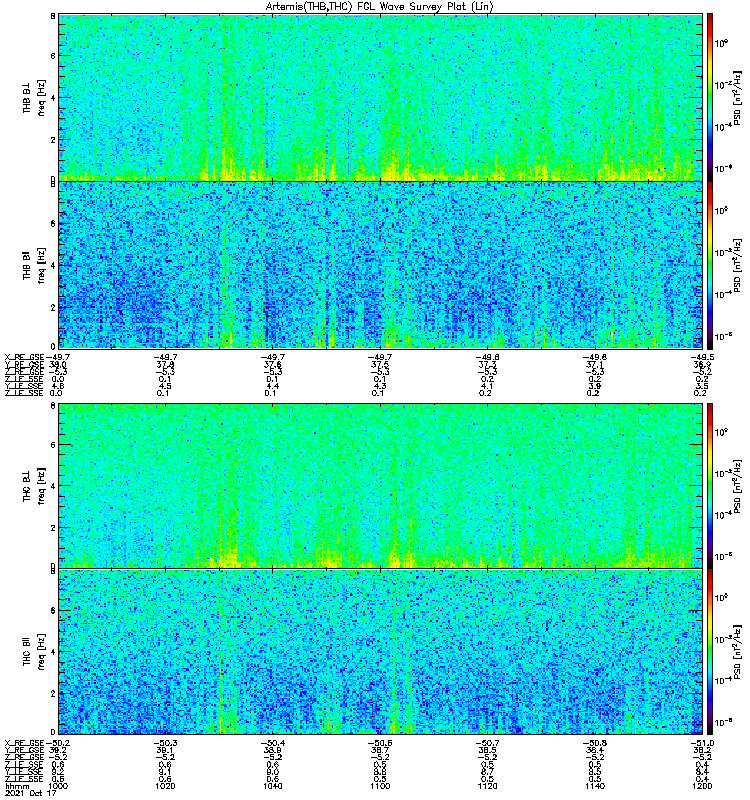The height and width of the screenshot is (800, 750).
Task: Click the color bar beside THB B-parallel panel
Action: pos(710,265)
